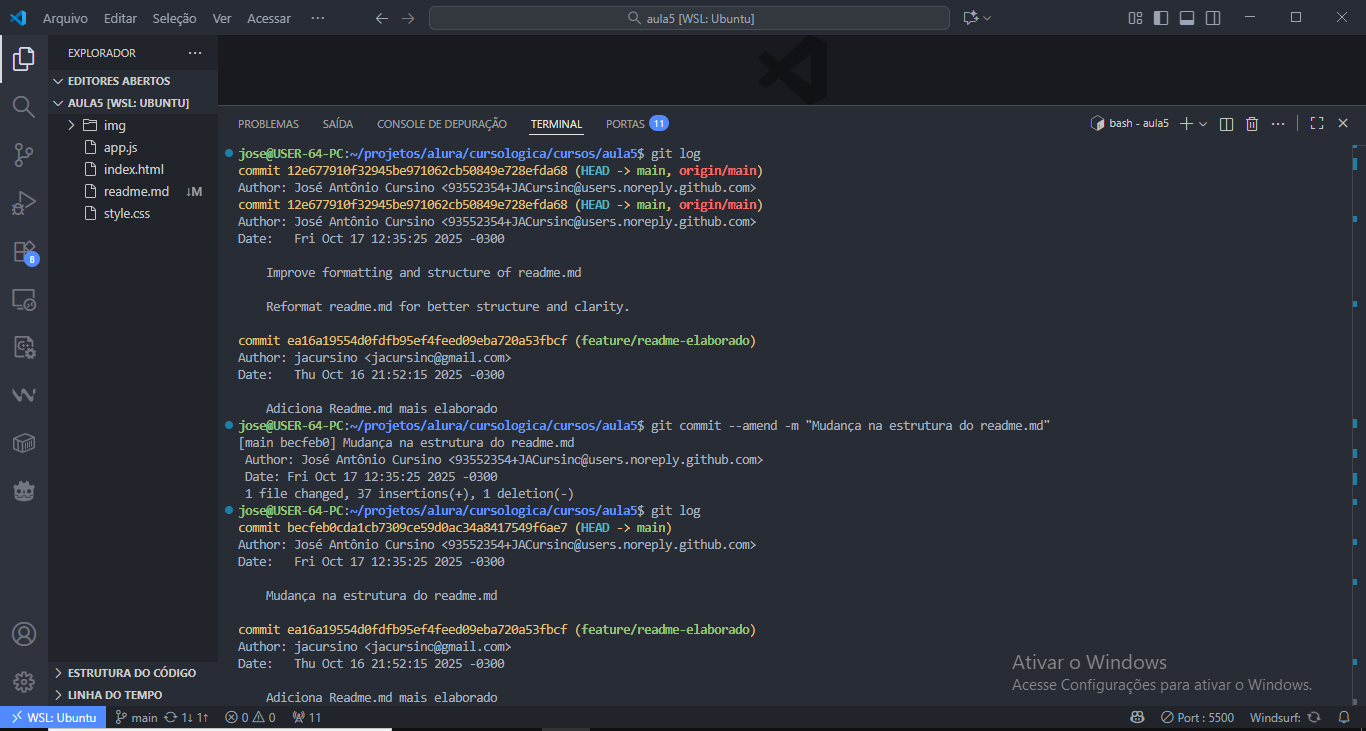Open Accounts icon in activity bar
This screenshot has width=1366, height=731.
24,634
